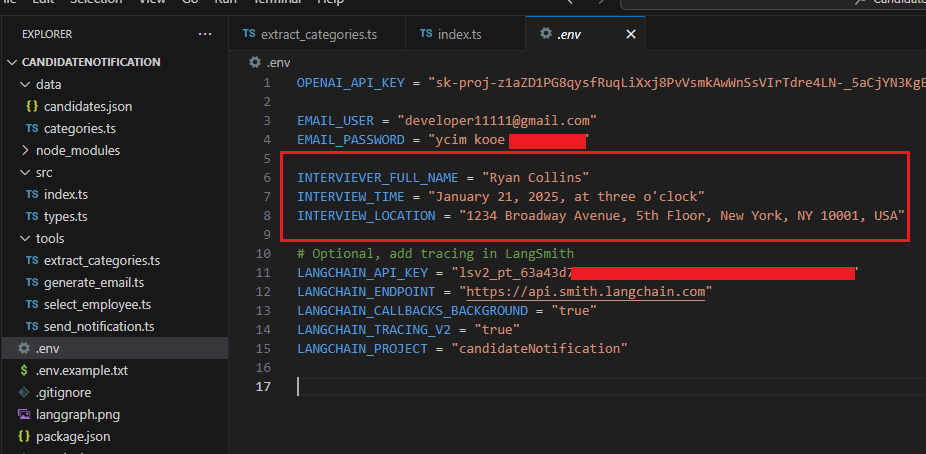The width and height of the screenshot is (926, 454).
Task: Click the TS icon on index.ts tab
Action: click(x=426, y=33)
